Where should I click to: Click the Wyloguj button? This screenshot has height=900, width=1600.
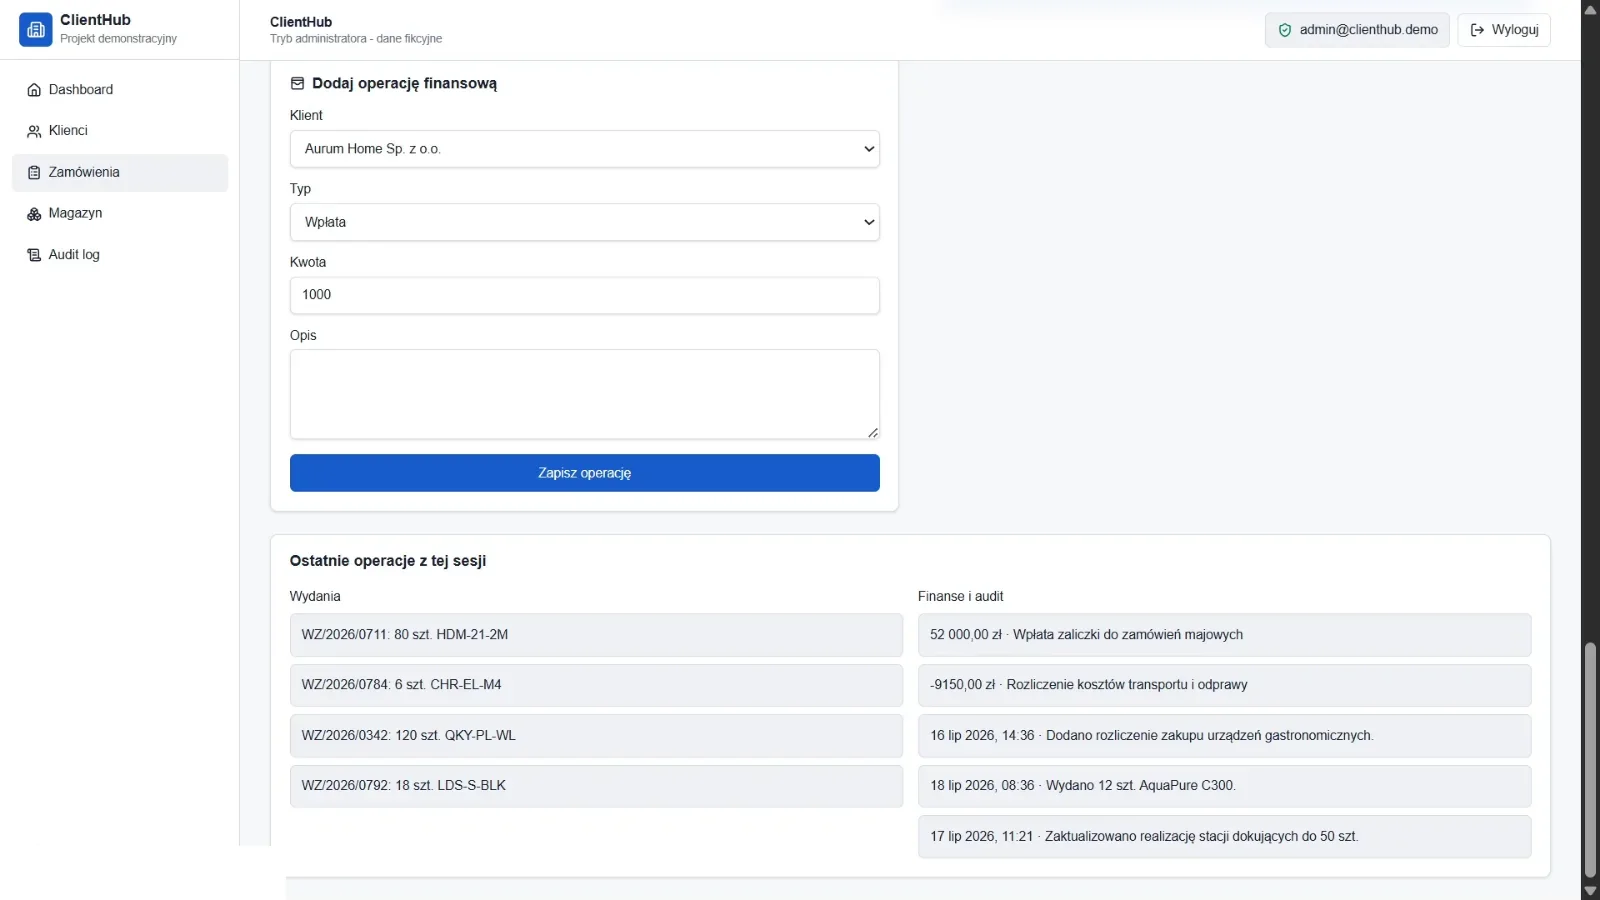click(x=1504, y=30)
